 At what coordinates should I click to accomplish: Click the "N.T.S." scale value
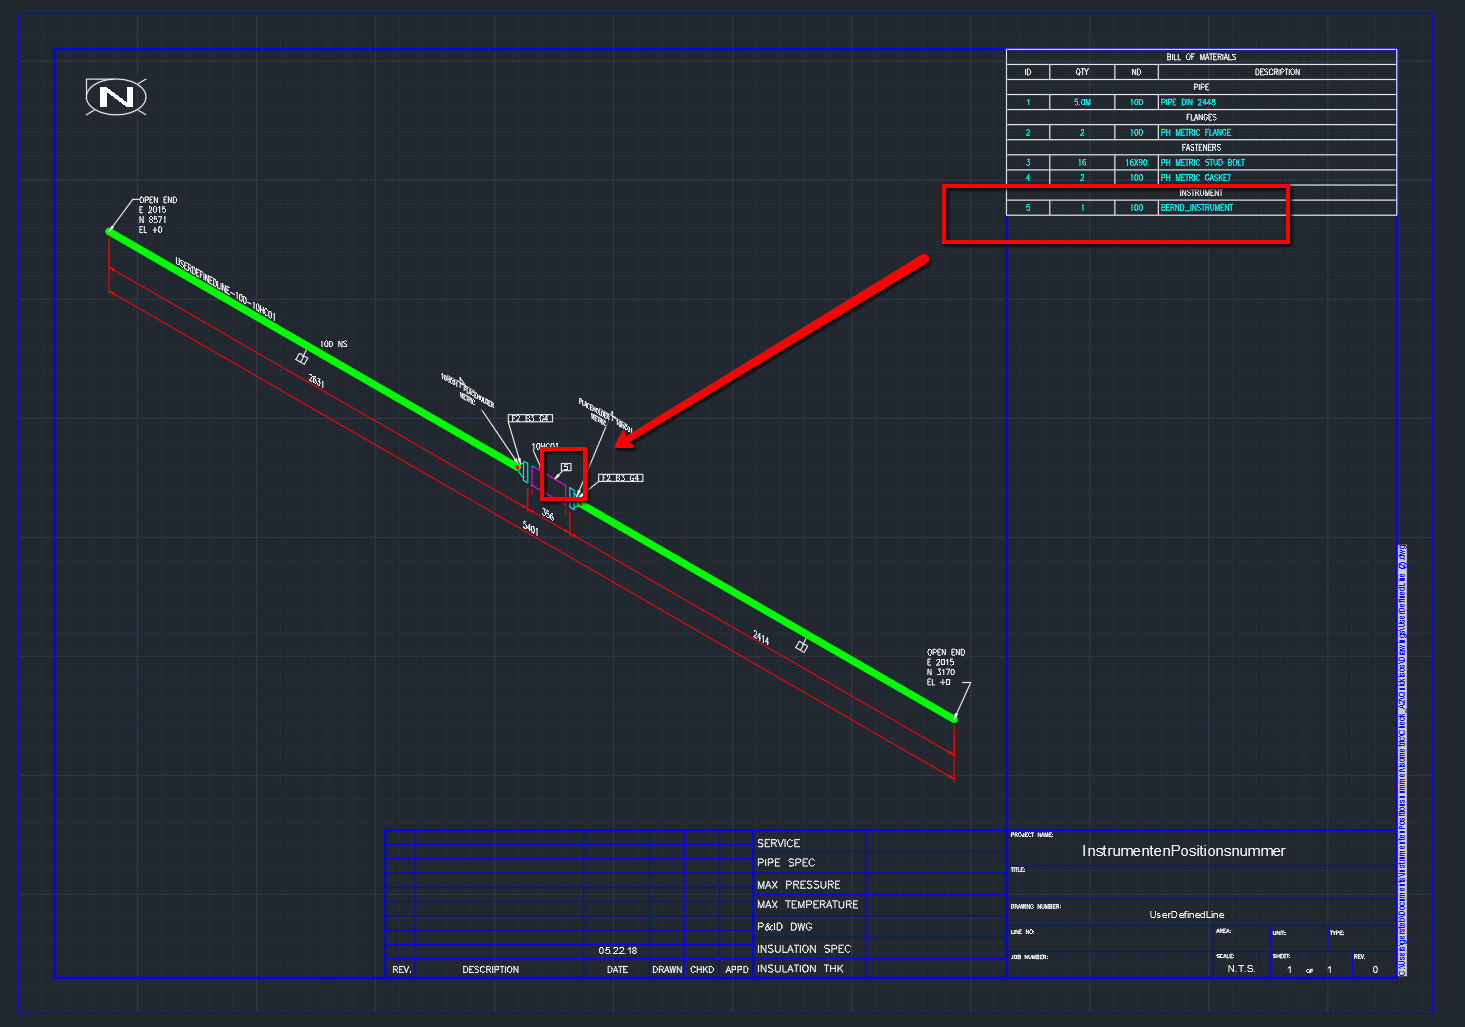click(1241, 969)
